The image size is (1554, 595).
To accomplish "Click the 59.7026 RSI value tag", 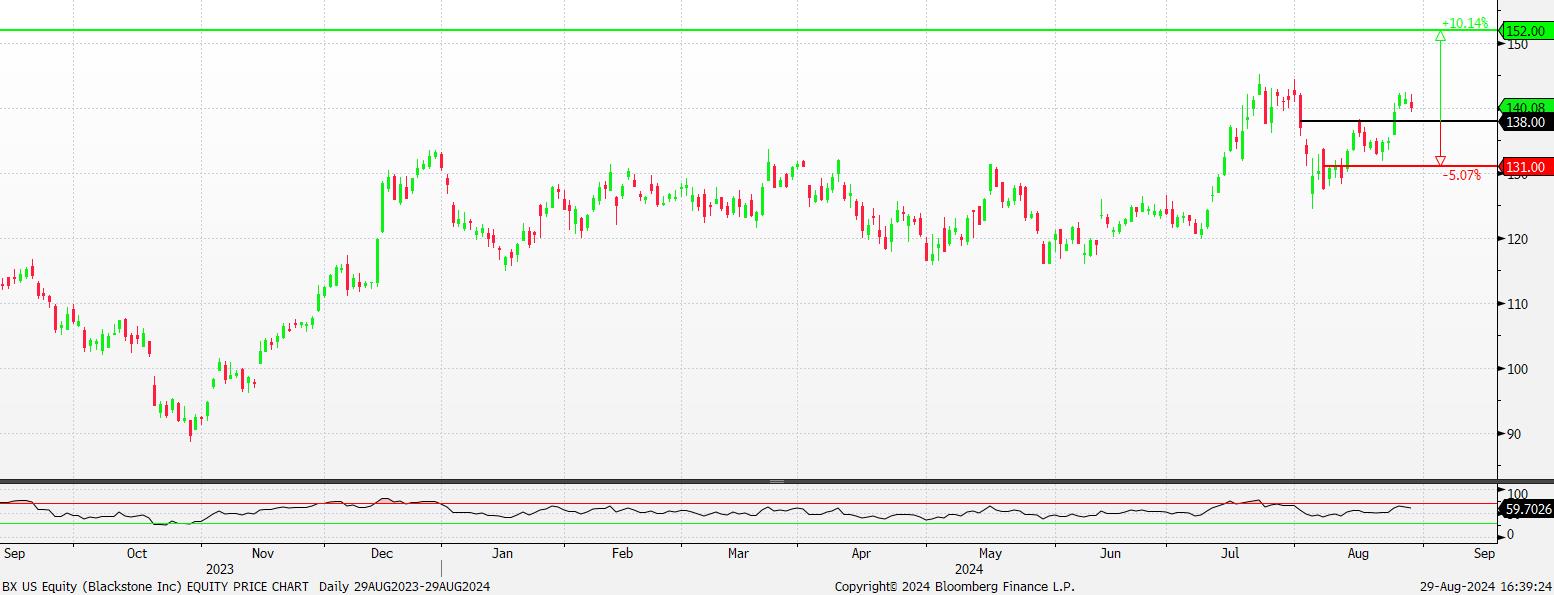I will point(1526,509).
